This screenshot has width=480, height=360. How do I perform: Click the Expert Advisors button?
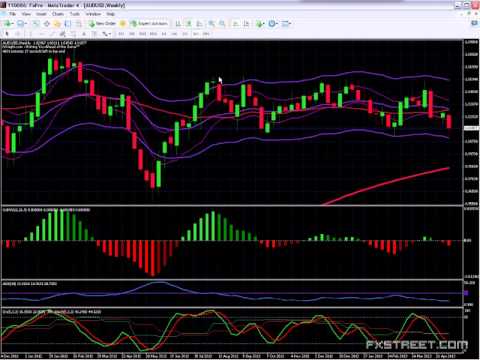149,24
